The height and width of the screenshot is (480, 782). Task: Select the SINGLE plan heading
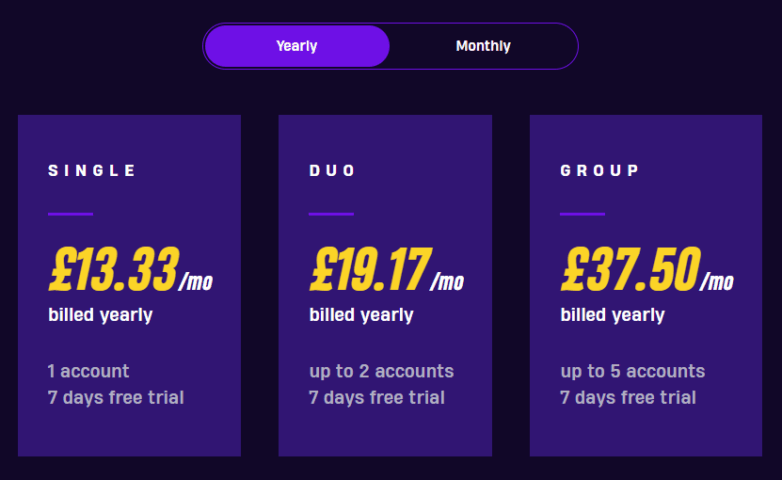92,171
